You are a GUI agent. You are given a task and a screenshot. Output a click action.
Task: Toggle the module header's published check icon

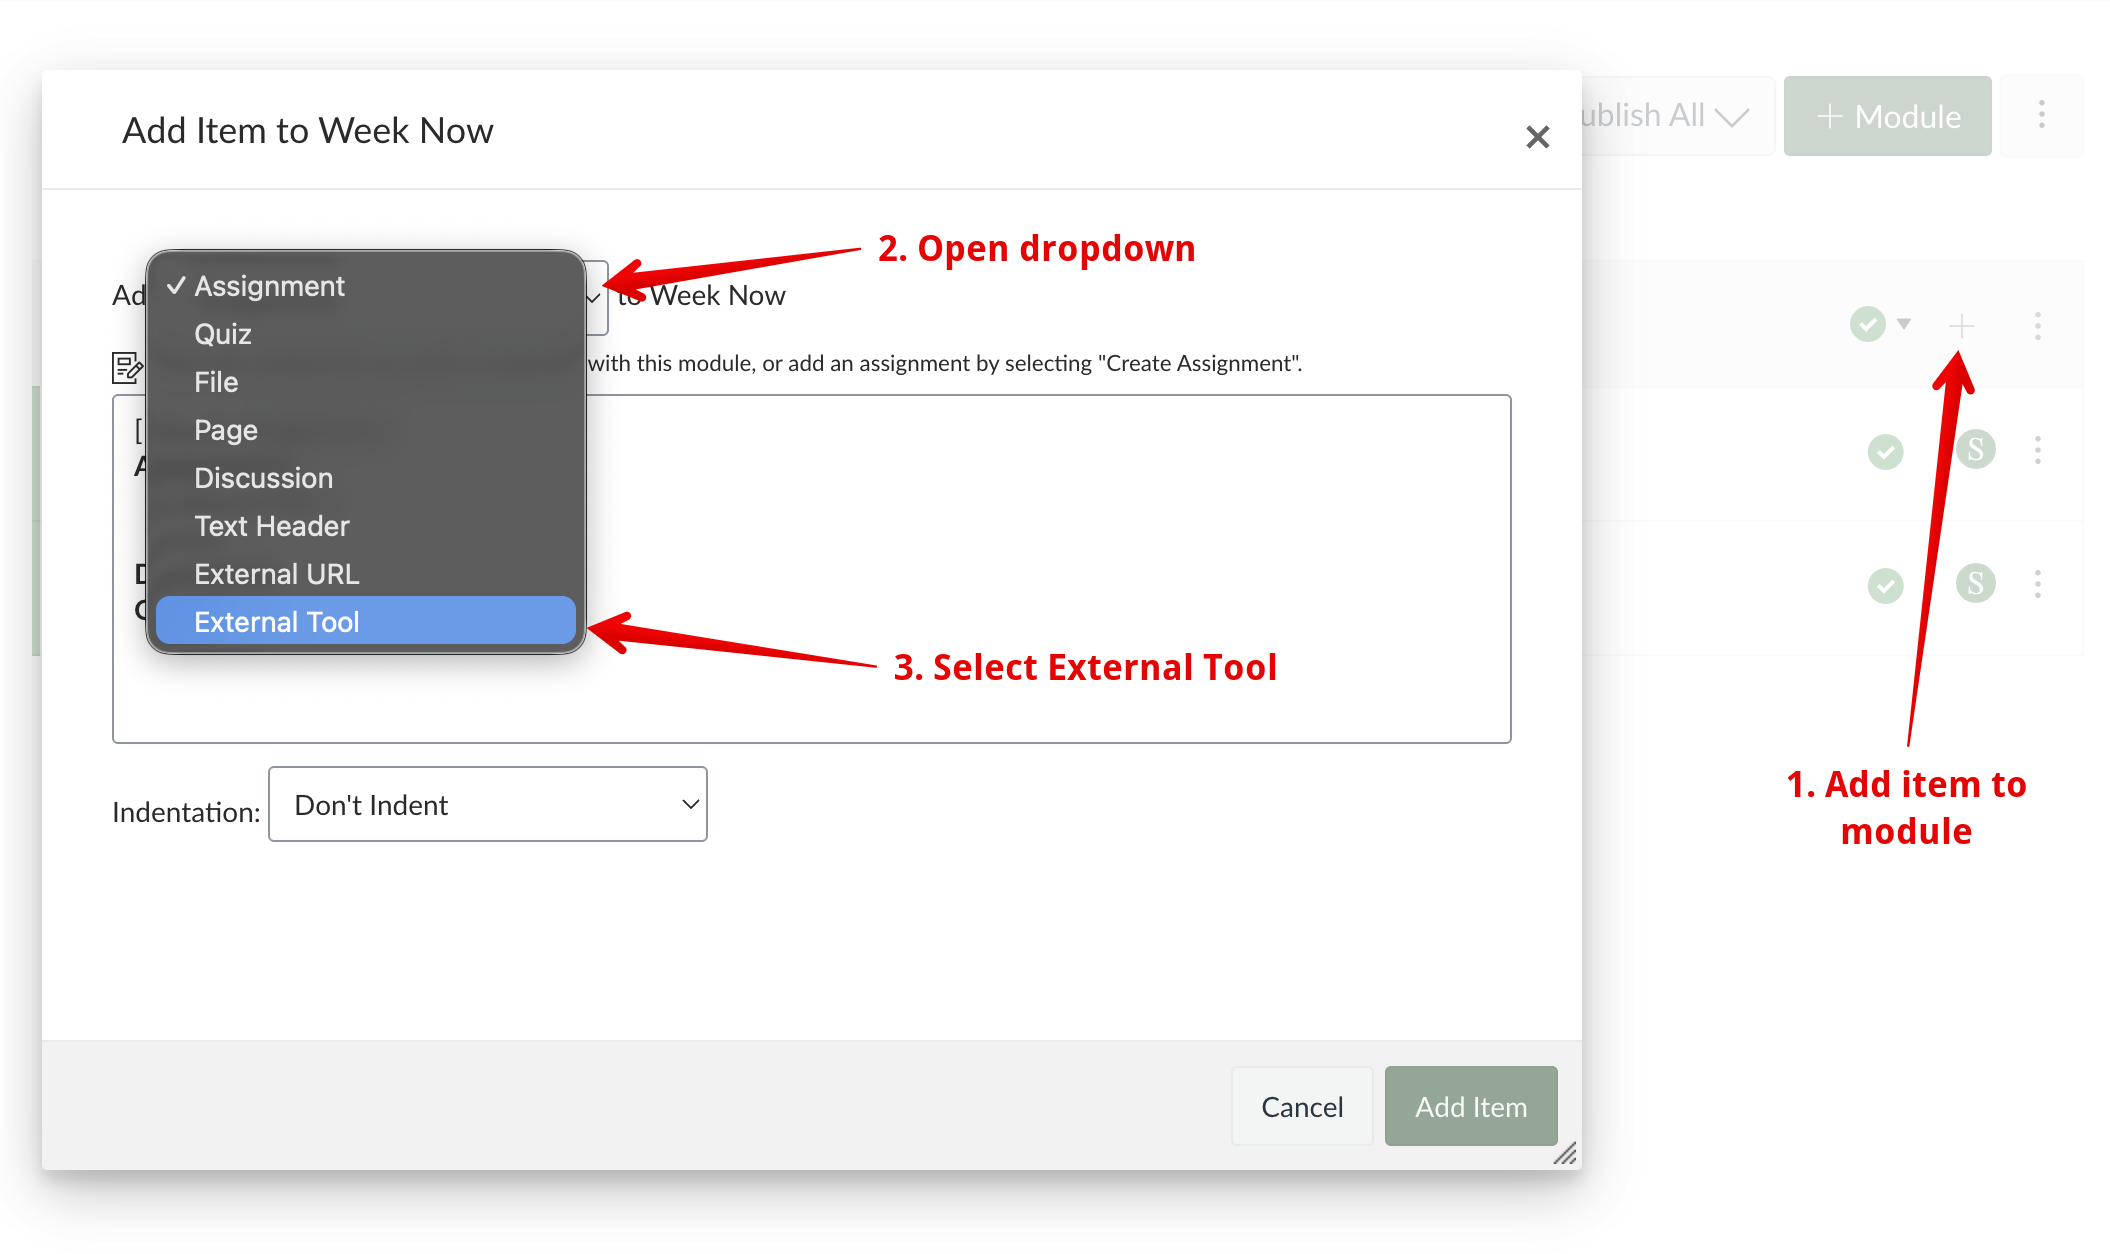coord(1867,324)
